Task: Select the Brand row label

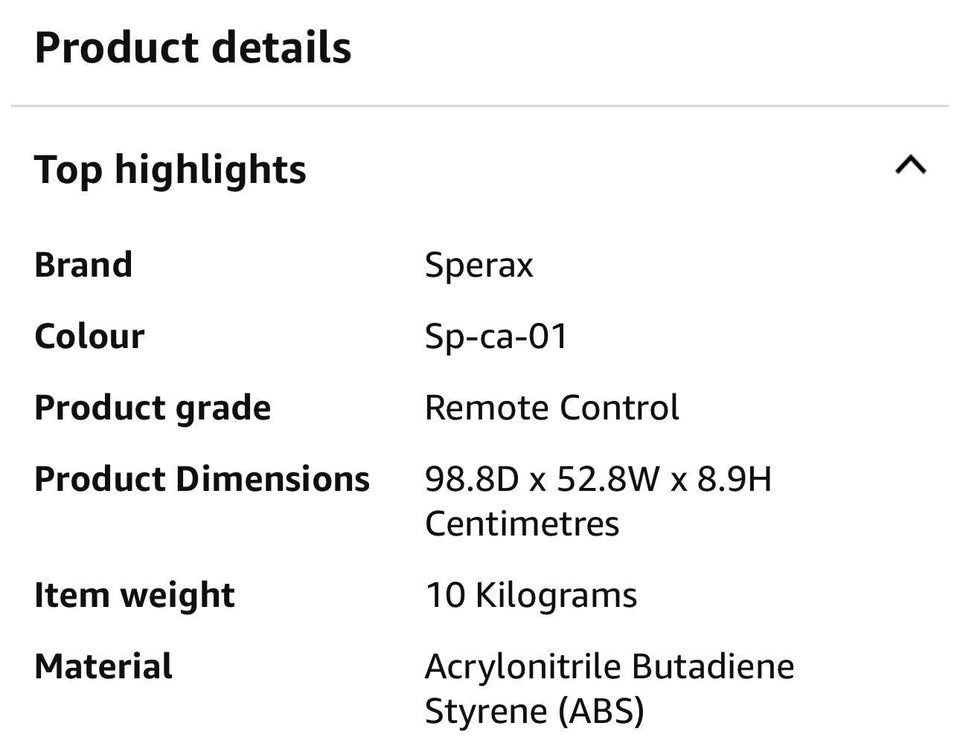Action: pyautogui.click(x=83, y=265)
